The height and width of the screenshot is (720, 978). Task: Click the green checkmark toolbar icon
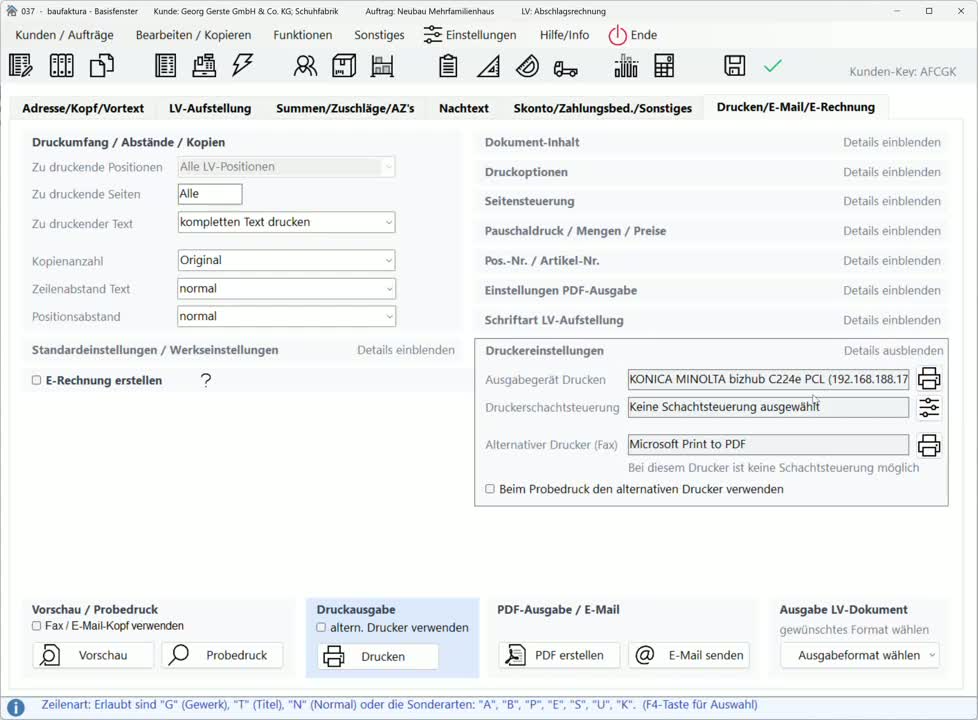[x=773, y=66]
